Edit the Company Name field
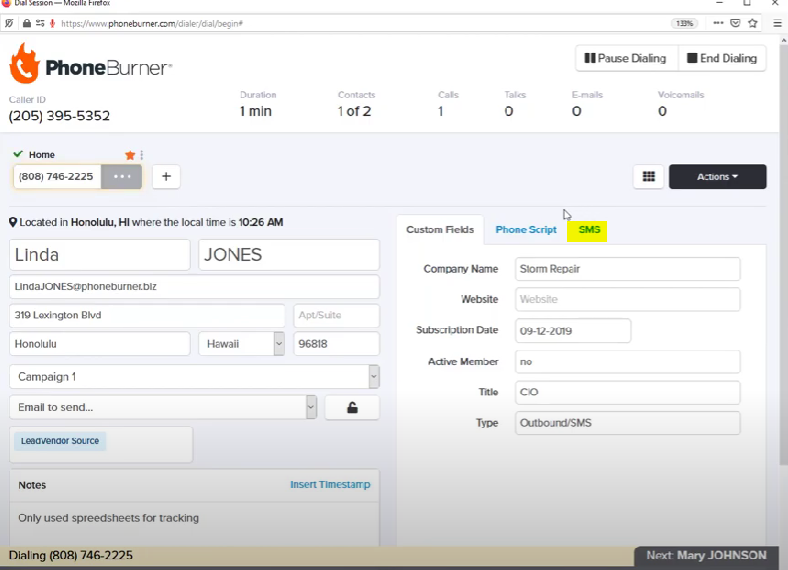 [x=627, y=269]
